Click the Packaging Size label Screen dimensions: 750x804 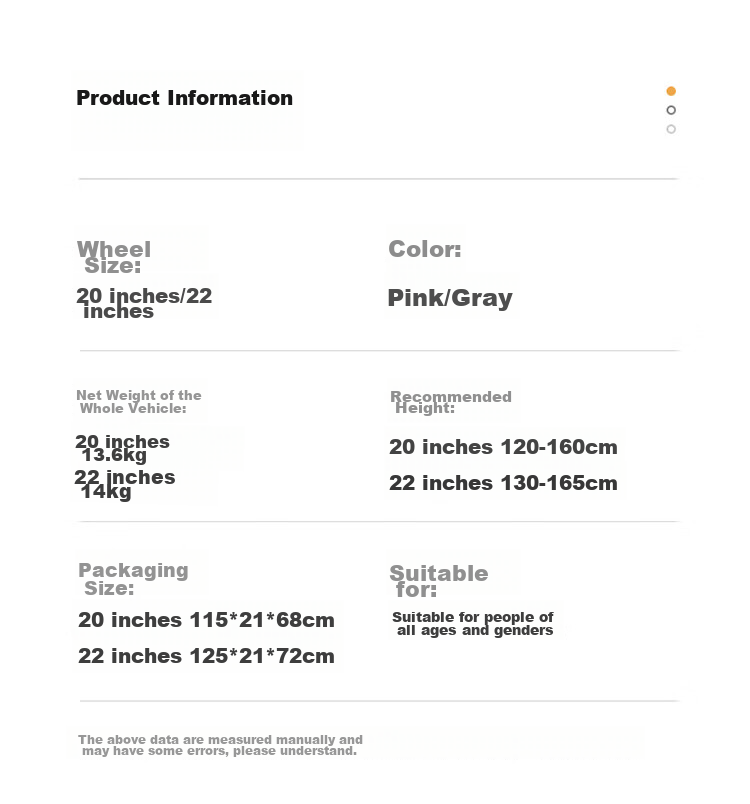point(133,579)
